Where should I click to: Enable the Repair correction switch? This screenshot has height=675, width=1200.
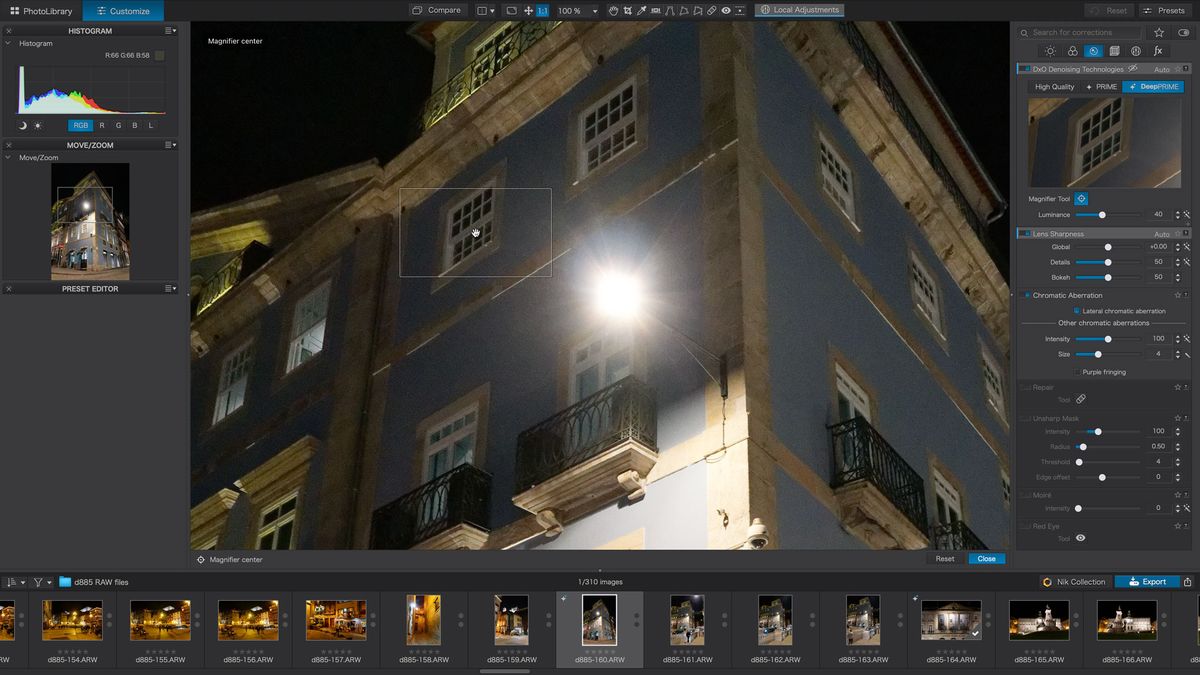pyautogui.click(x=1025, y=387)
